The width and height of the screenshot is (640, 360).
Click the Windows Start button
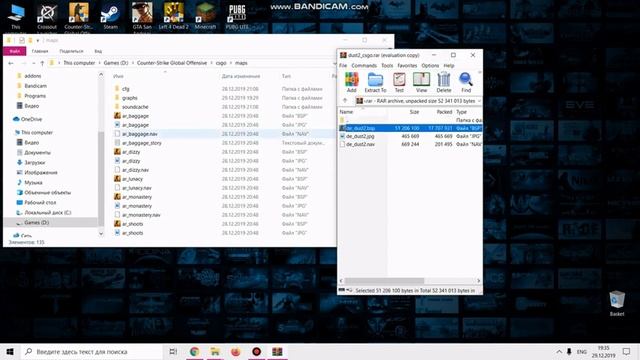[x=10, y=351]
